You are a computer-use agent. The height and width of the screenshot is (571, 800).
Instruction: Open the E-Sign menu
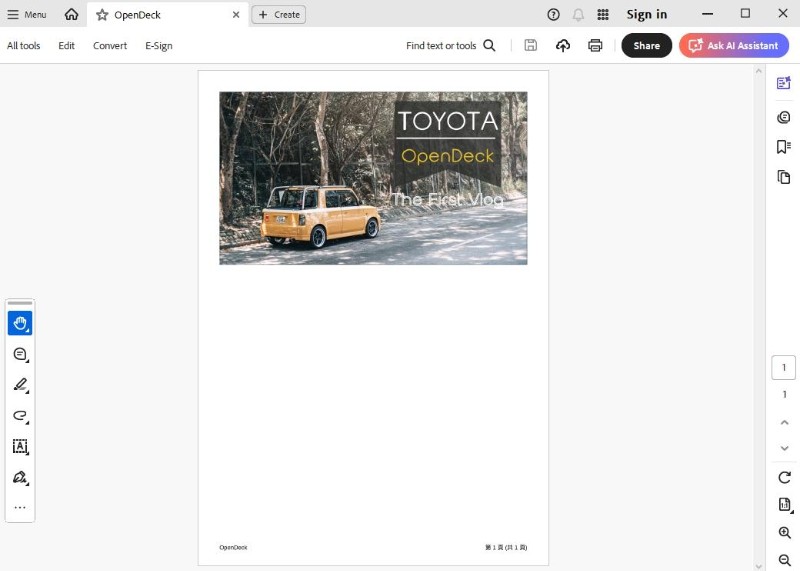pos(159,45)
